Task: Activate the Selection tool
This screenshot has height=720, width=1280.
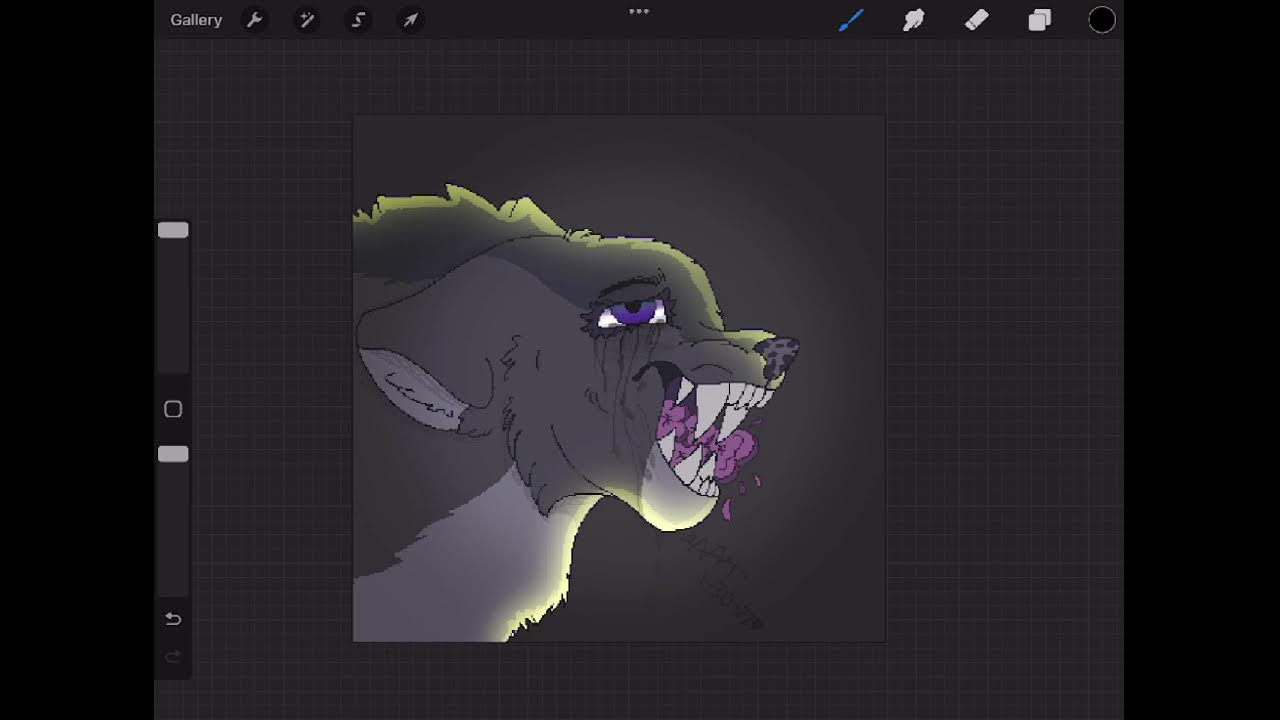Action: click(358, 20)
